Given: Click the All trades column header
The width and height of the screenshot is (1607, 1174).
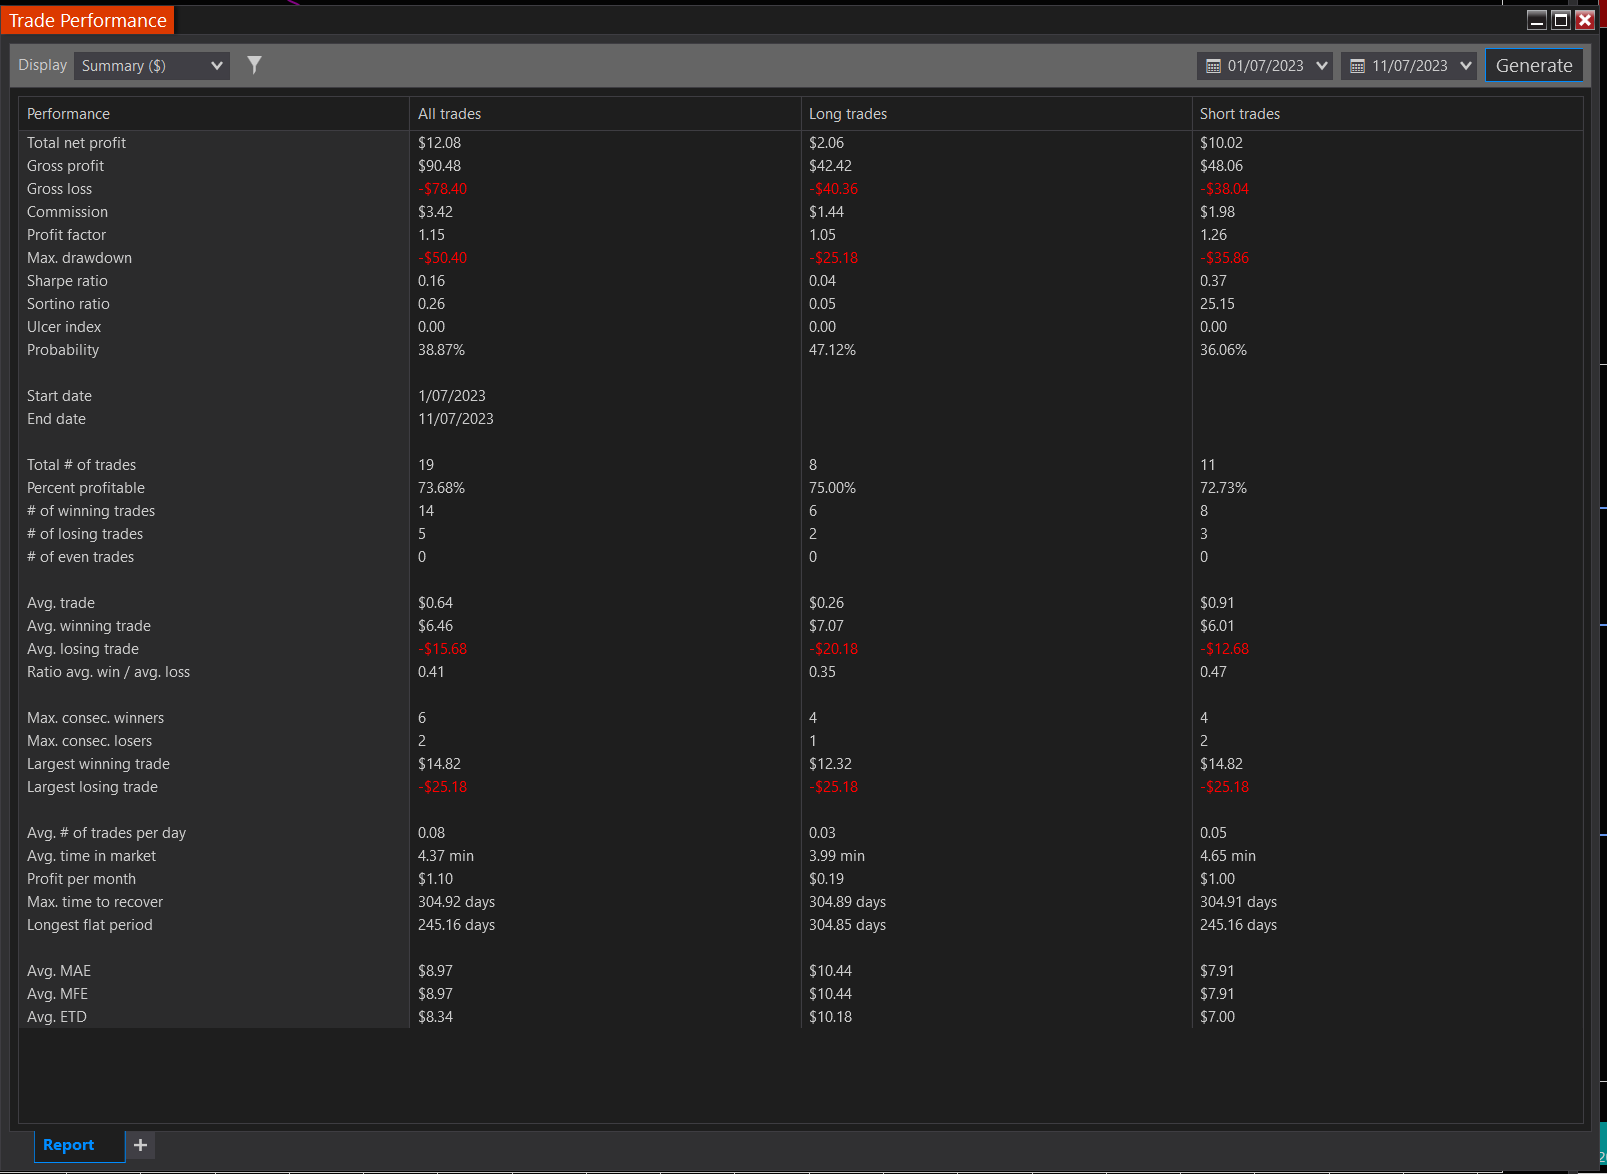Looking at the screenshot, I should pos(449,113).
